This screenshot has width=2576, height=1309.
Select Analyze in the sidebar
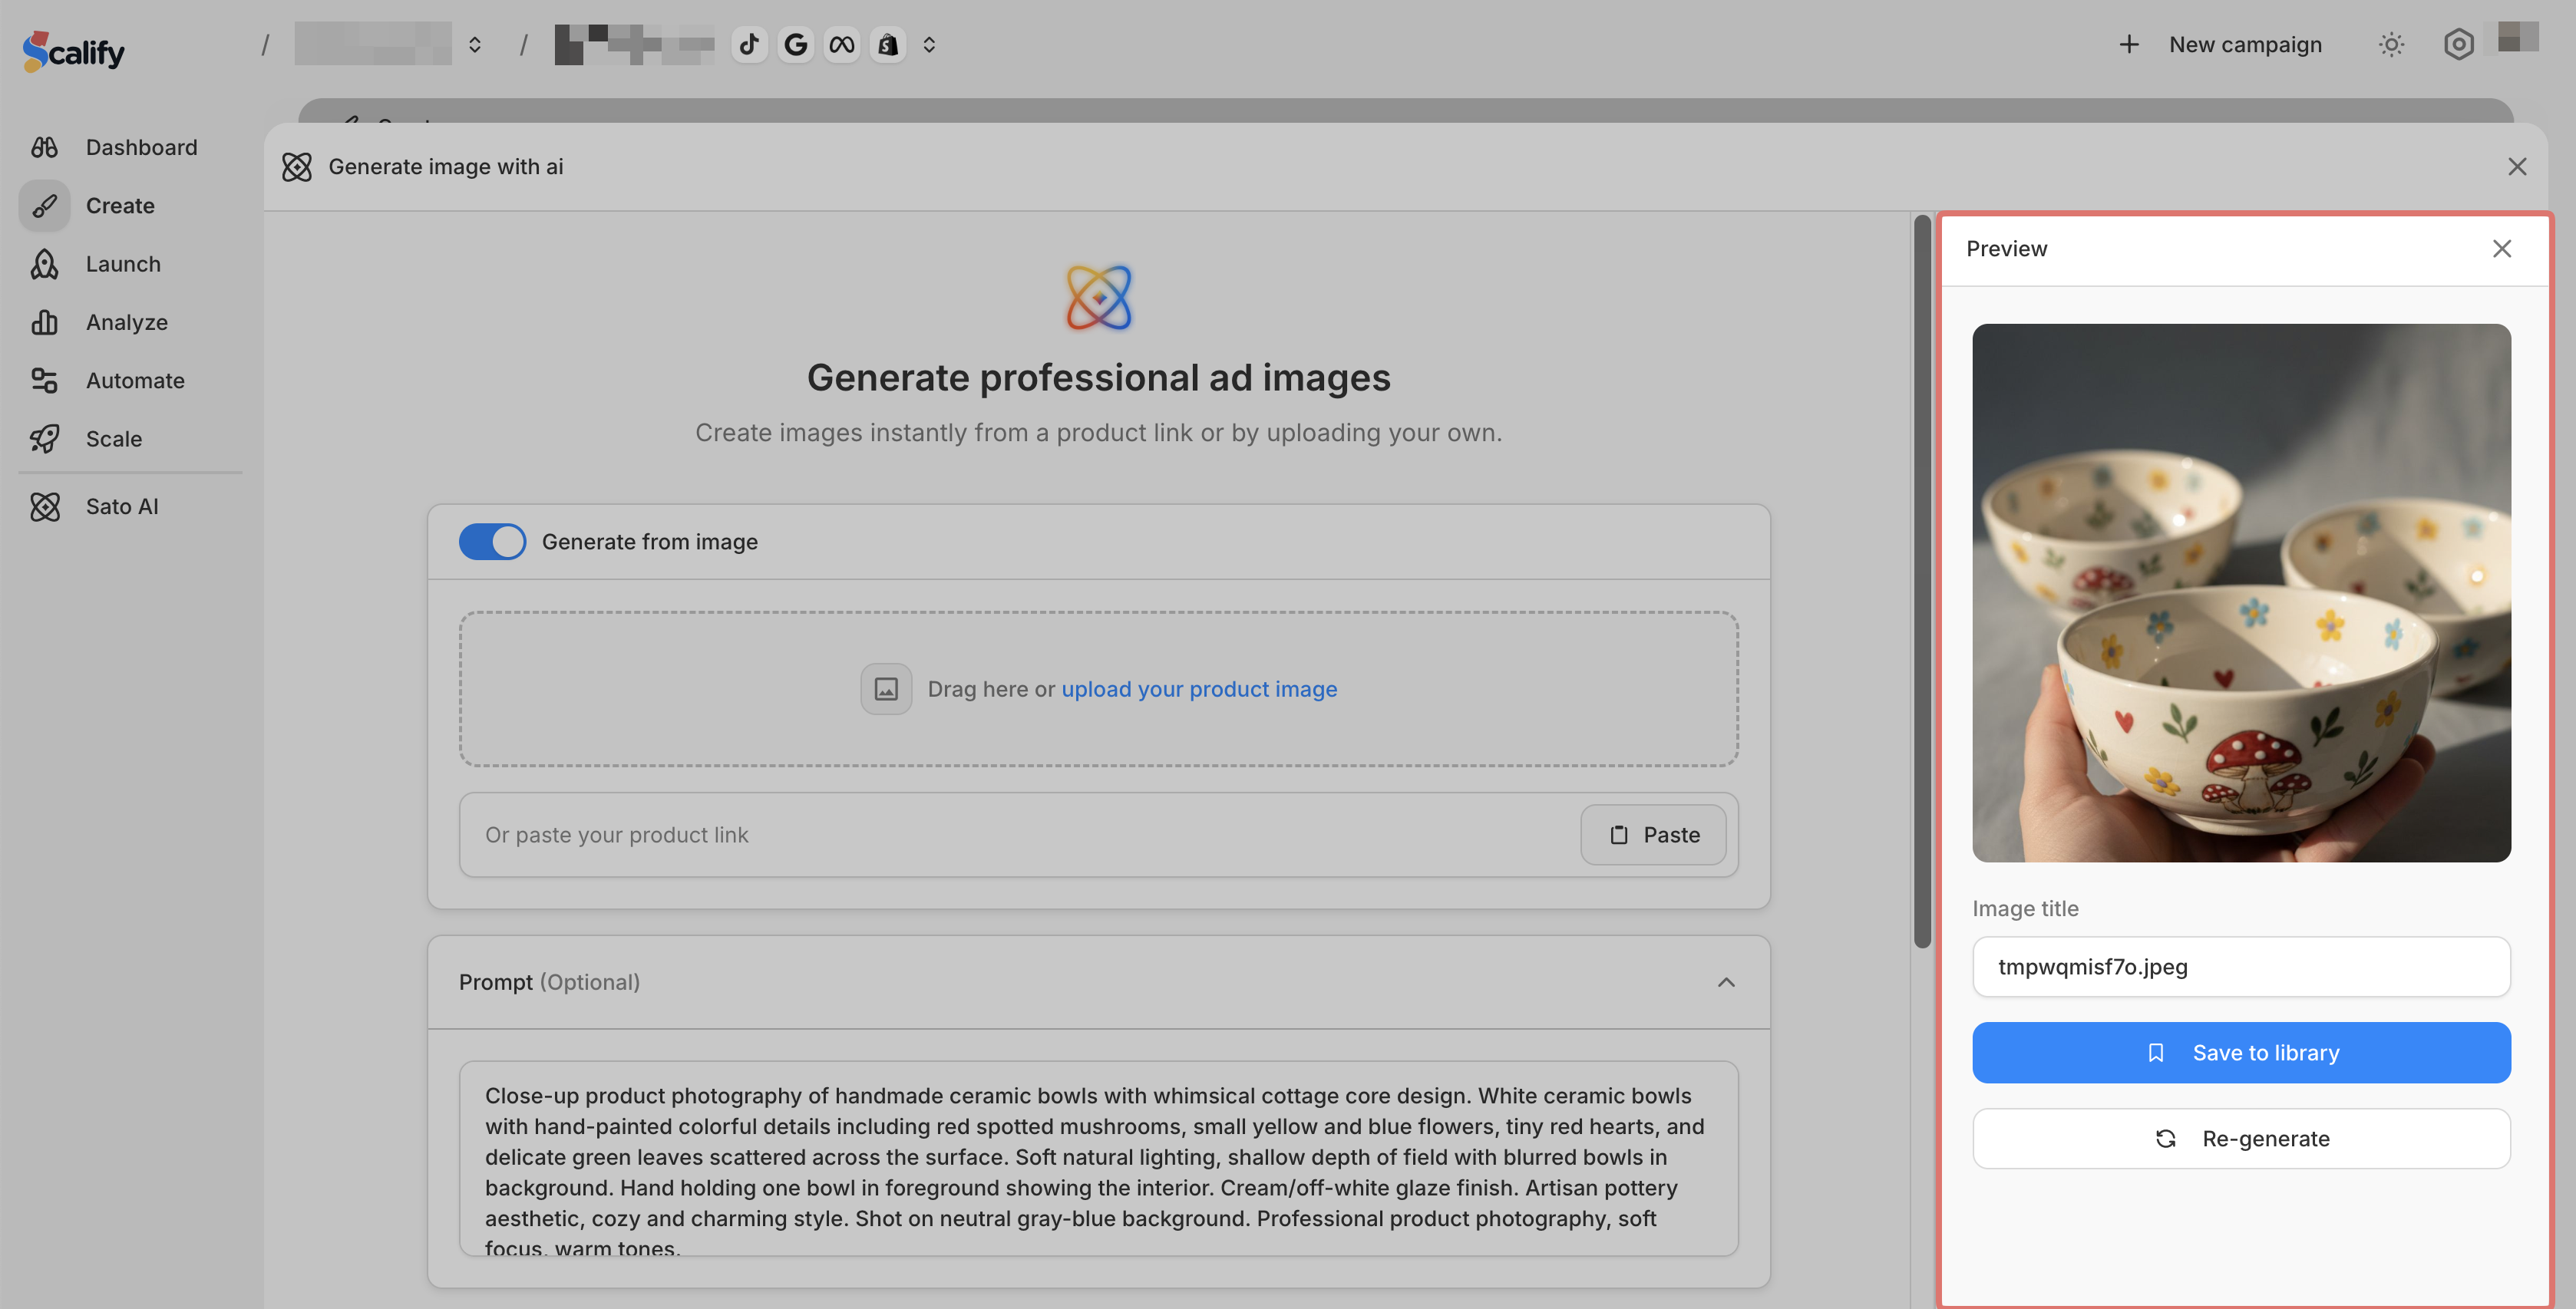[126, 322]
